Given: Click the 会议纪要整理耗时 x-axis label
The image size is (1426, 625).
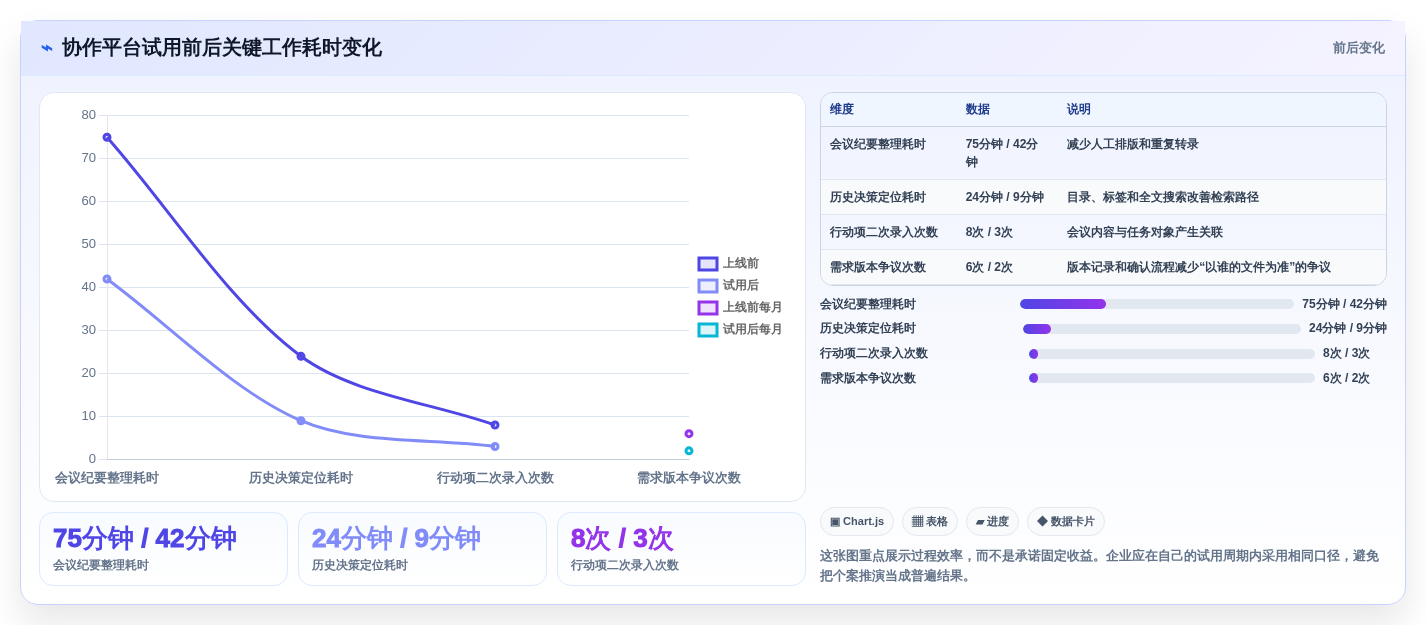Looking at the screenshot, I should (107, 478).
